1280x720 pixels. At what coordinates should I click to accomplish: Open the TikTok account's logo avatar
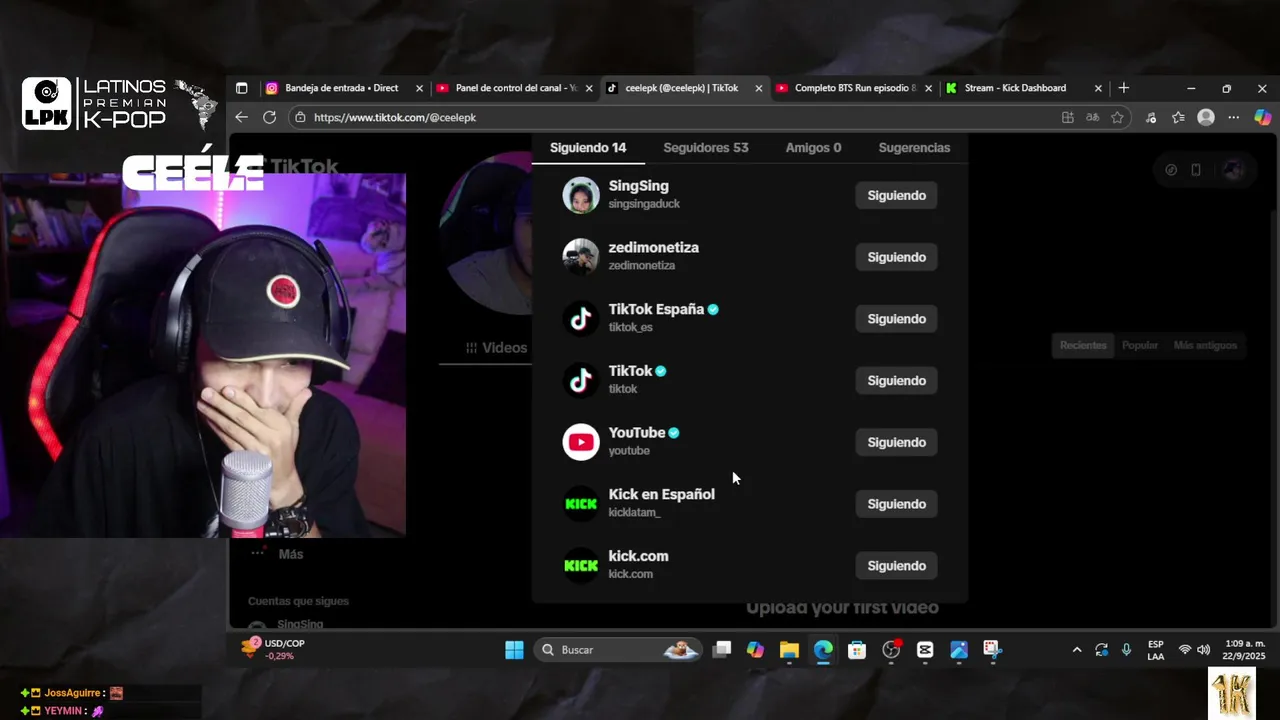pyautogui.click(x=581, y=380)
